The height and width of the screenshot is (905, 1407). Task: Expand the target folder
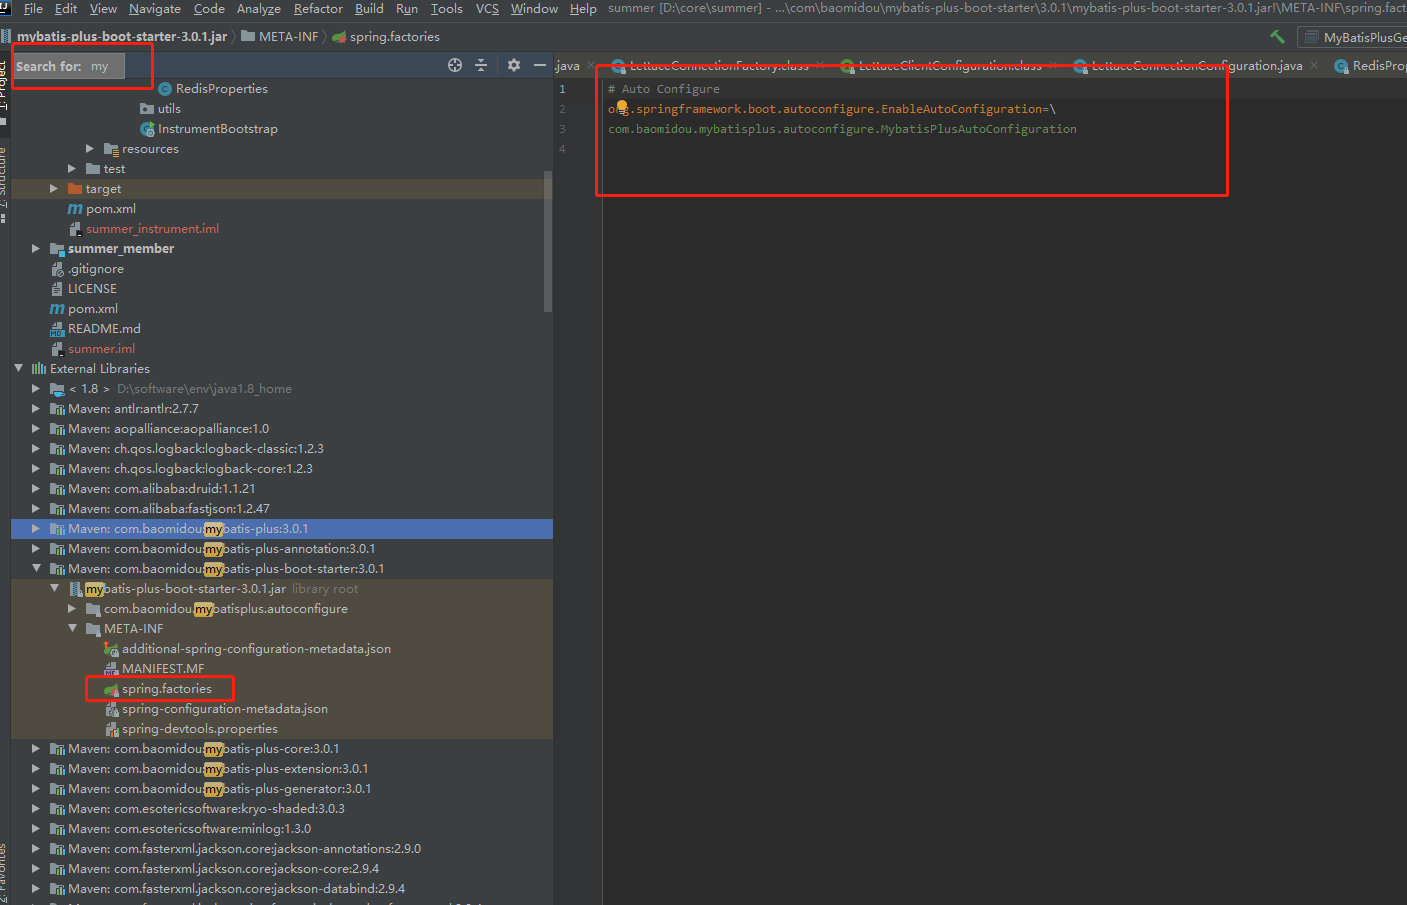click(x=54, y=189)
